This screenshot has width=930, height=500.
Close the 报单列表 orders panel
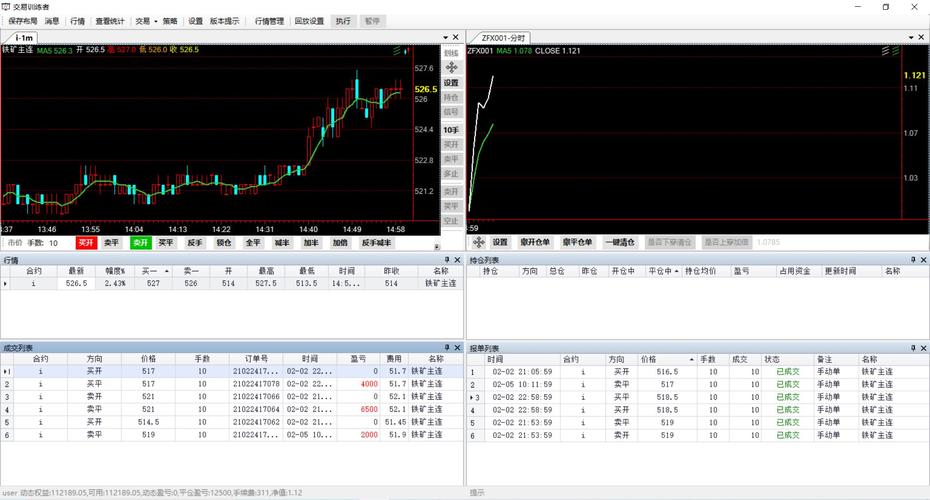point(922,348)
